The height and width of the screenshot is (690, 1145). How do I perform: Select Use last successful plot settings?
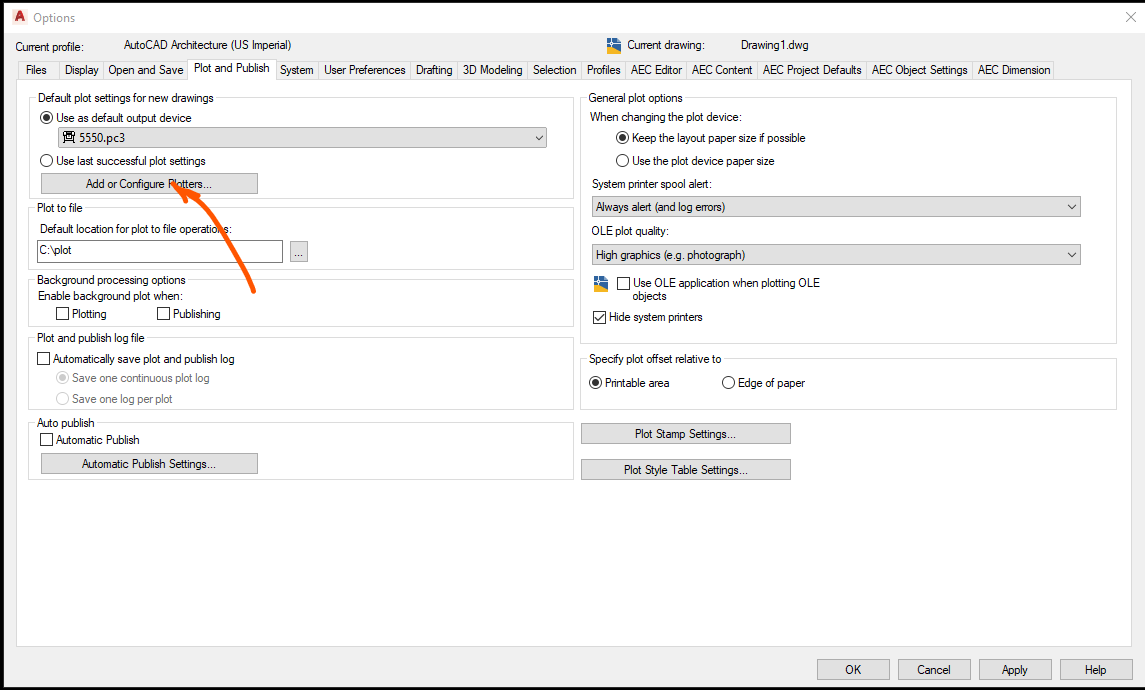[46, 160]
